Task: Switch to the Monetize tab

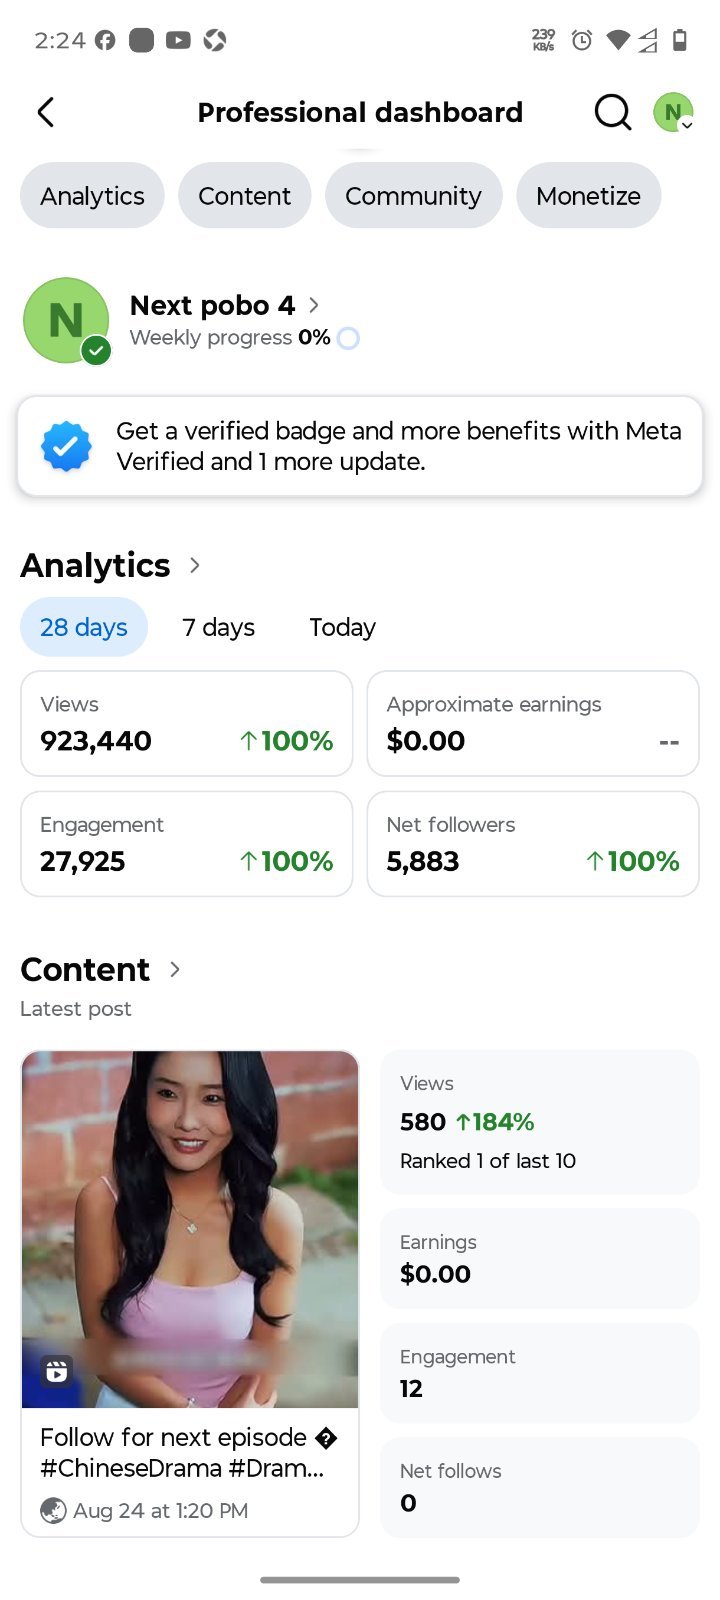Action: [588, 196]
